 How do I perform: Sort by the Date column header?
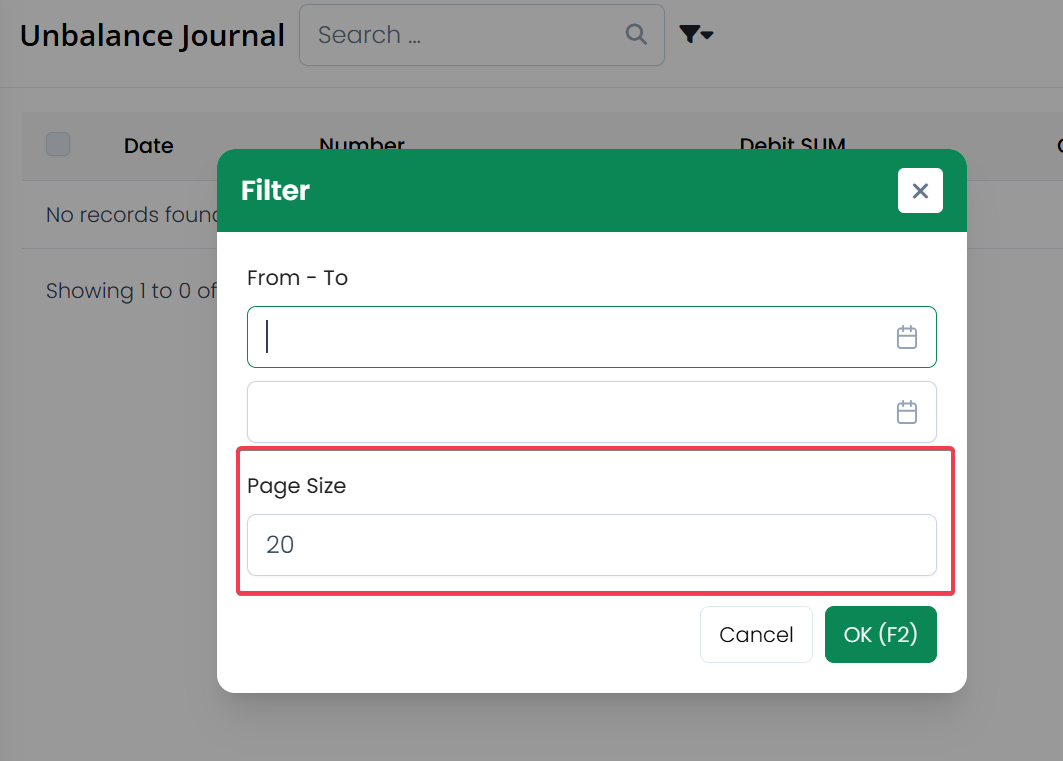(x=149, y=146)
